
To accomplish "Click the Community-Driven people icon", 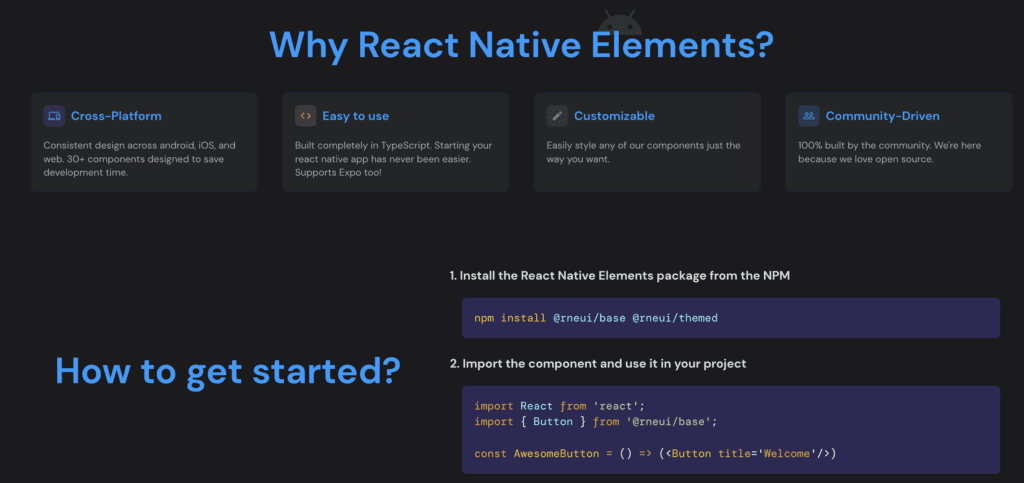I will 808,116.
